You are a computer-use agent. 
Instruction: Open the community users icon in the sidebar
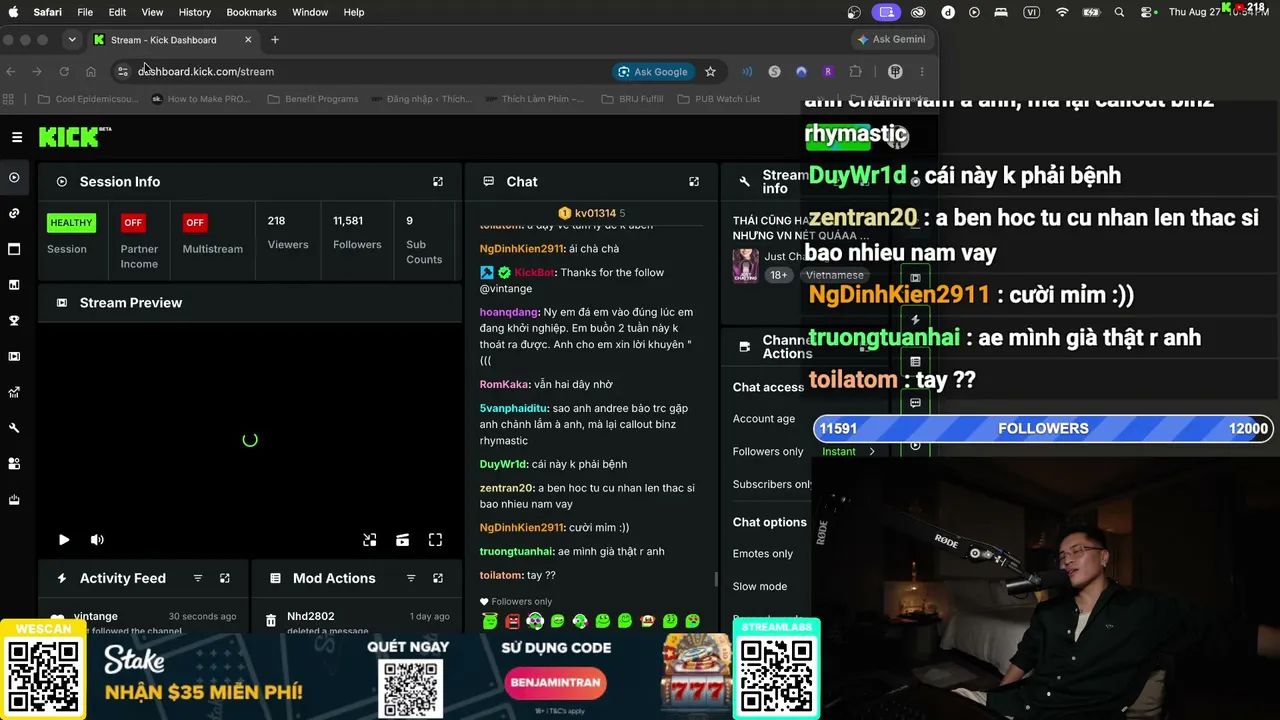(14, 464)
